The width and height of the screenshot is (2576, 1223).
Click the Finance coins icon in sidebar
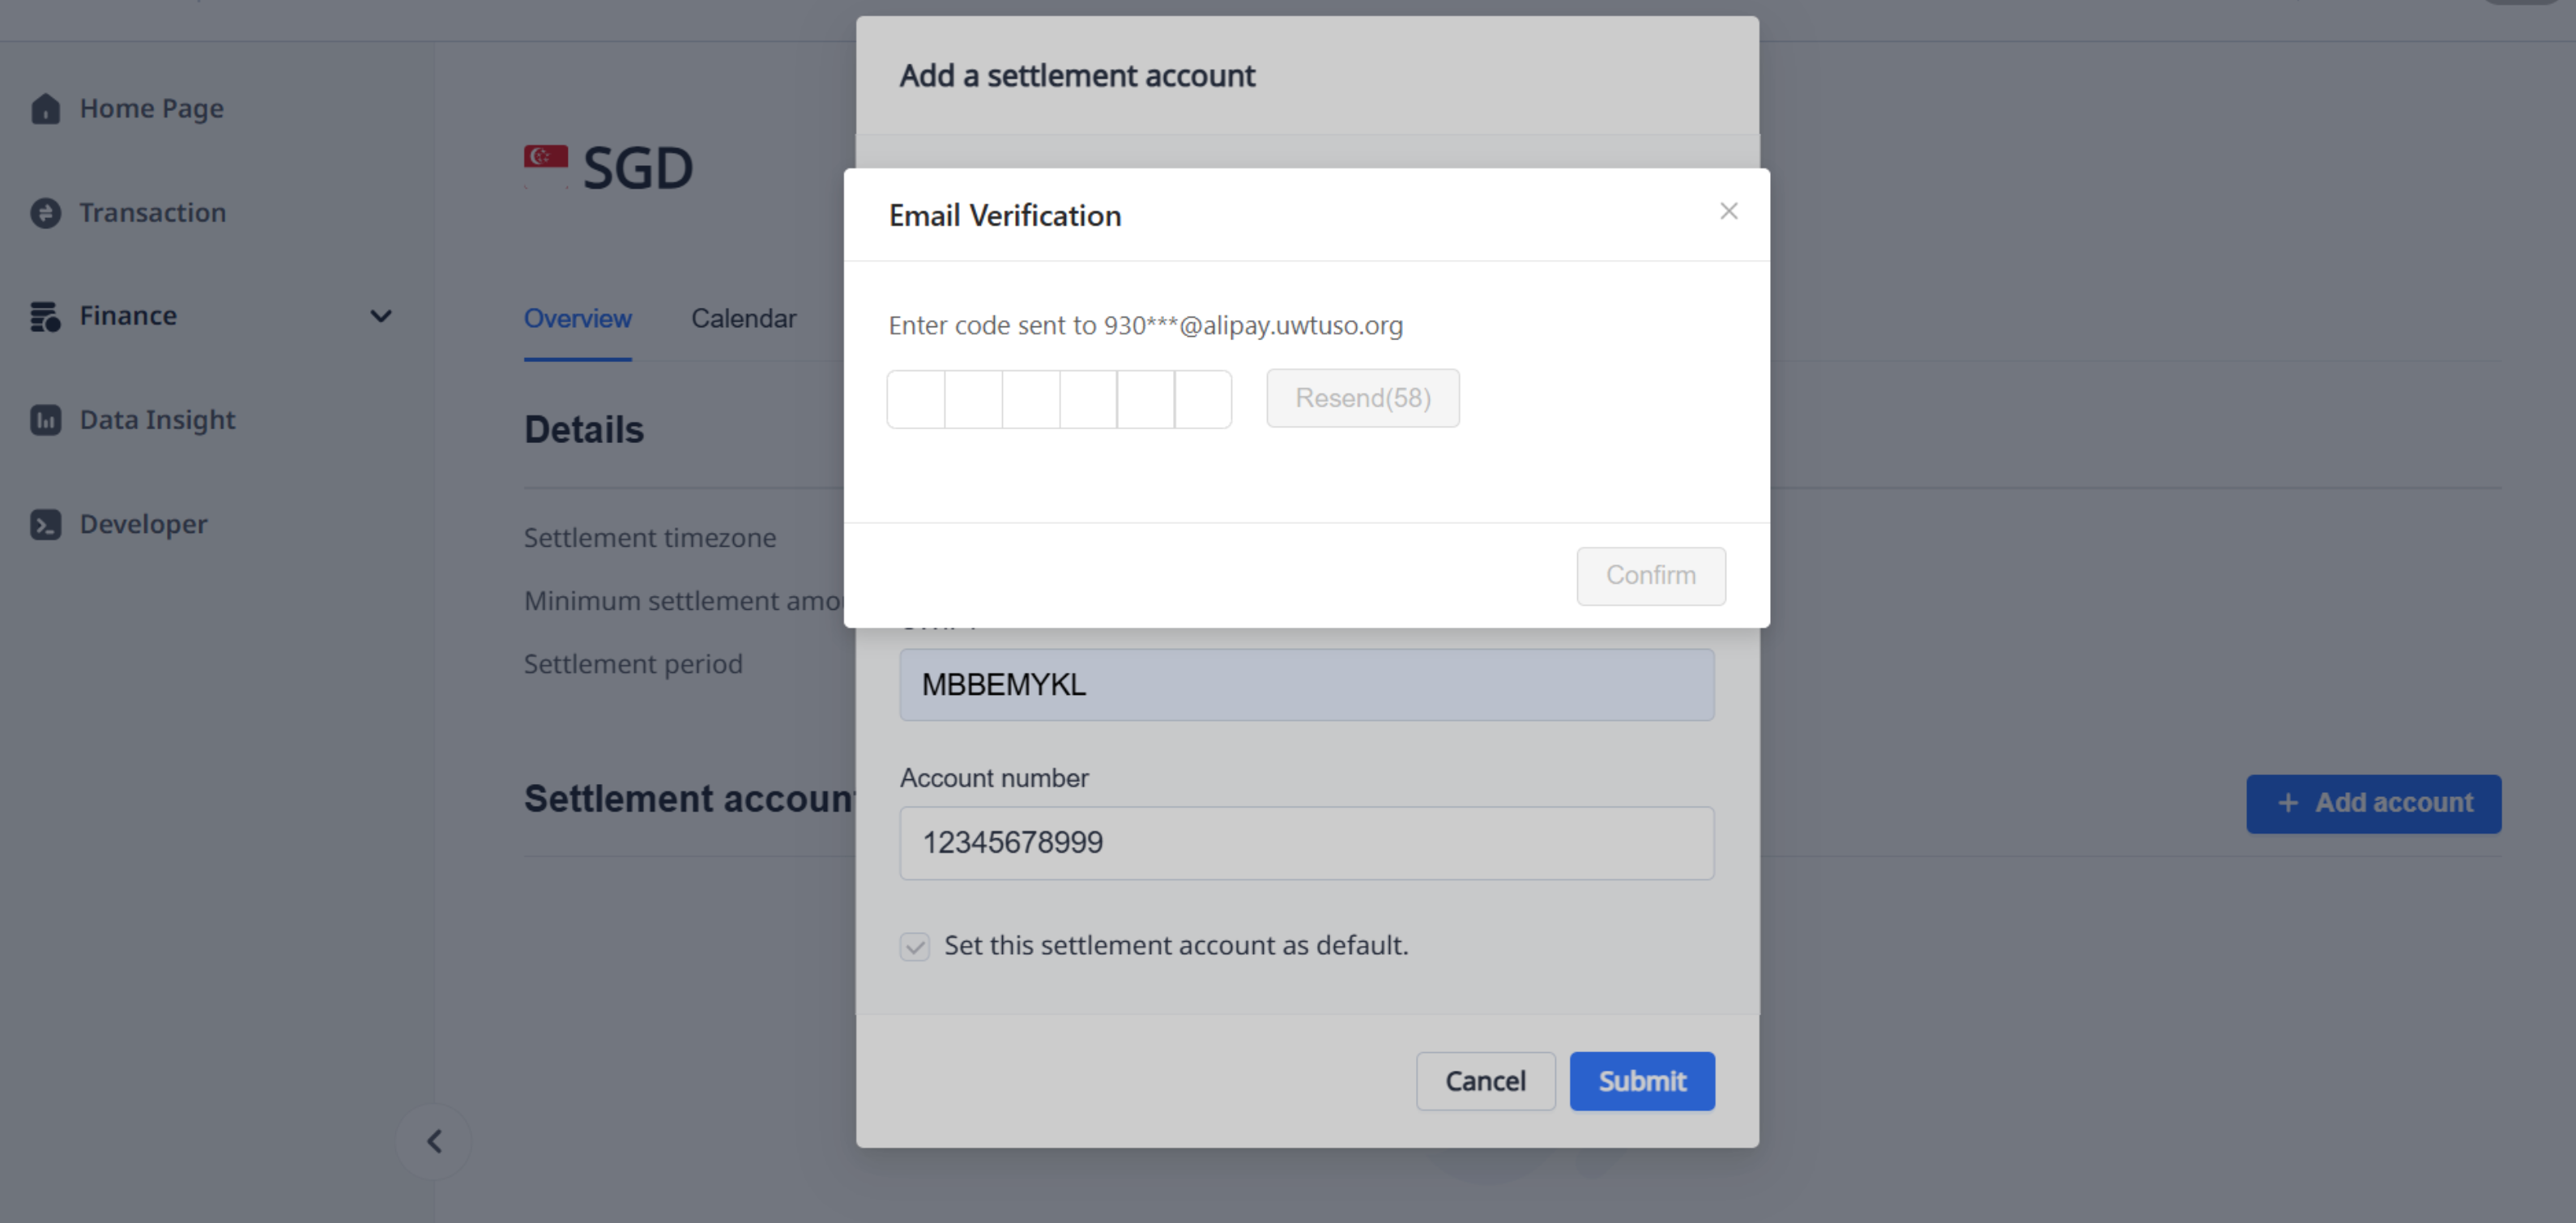(x=45, y=316)
